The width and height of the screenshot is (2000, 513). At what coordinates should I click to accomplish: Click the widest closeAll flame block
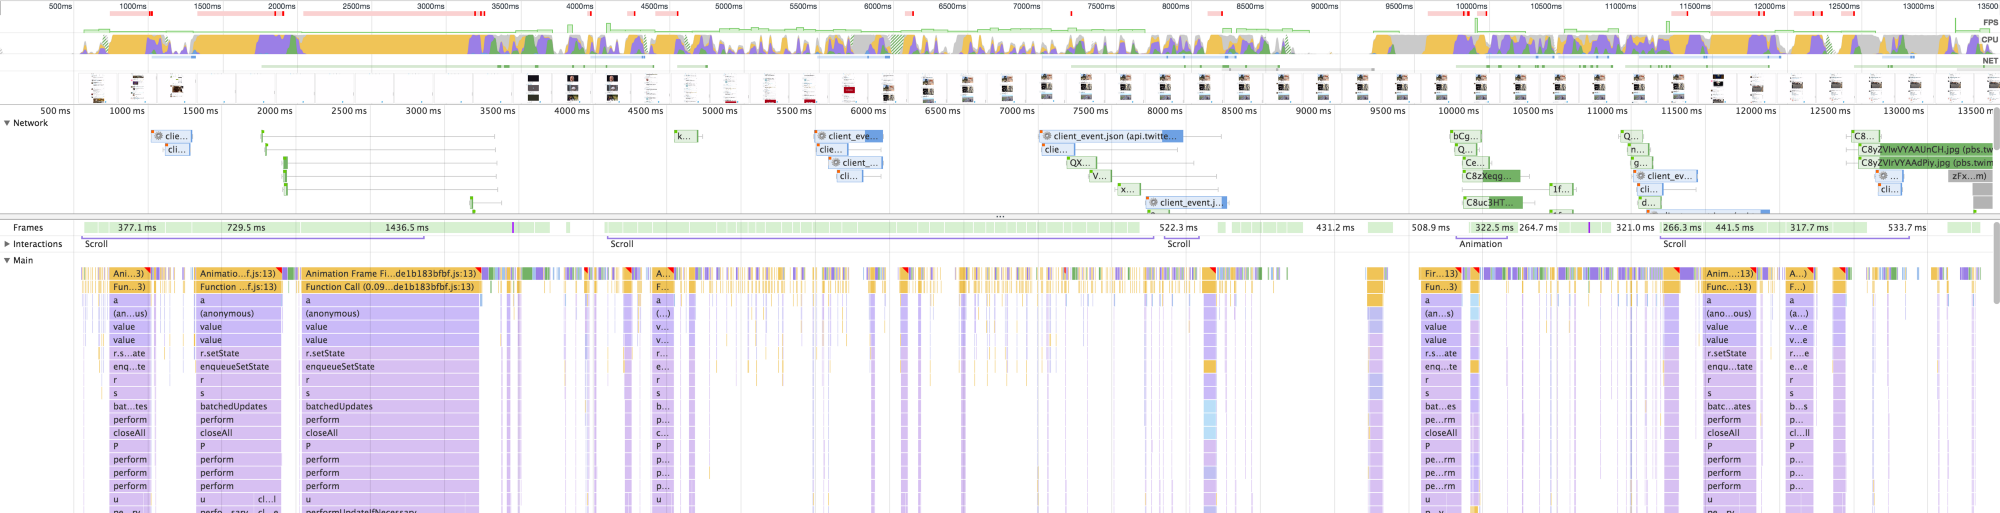pyautogui.click(x=390, y=434)
